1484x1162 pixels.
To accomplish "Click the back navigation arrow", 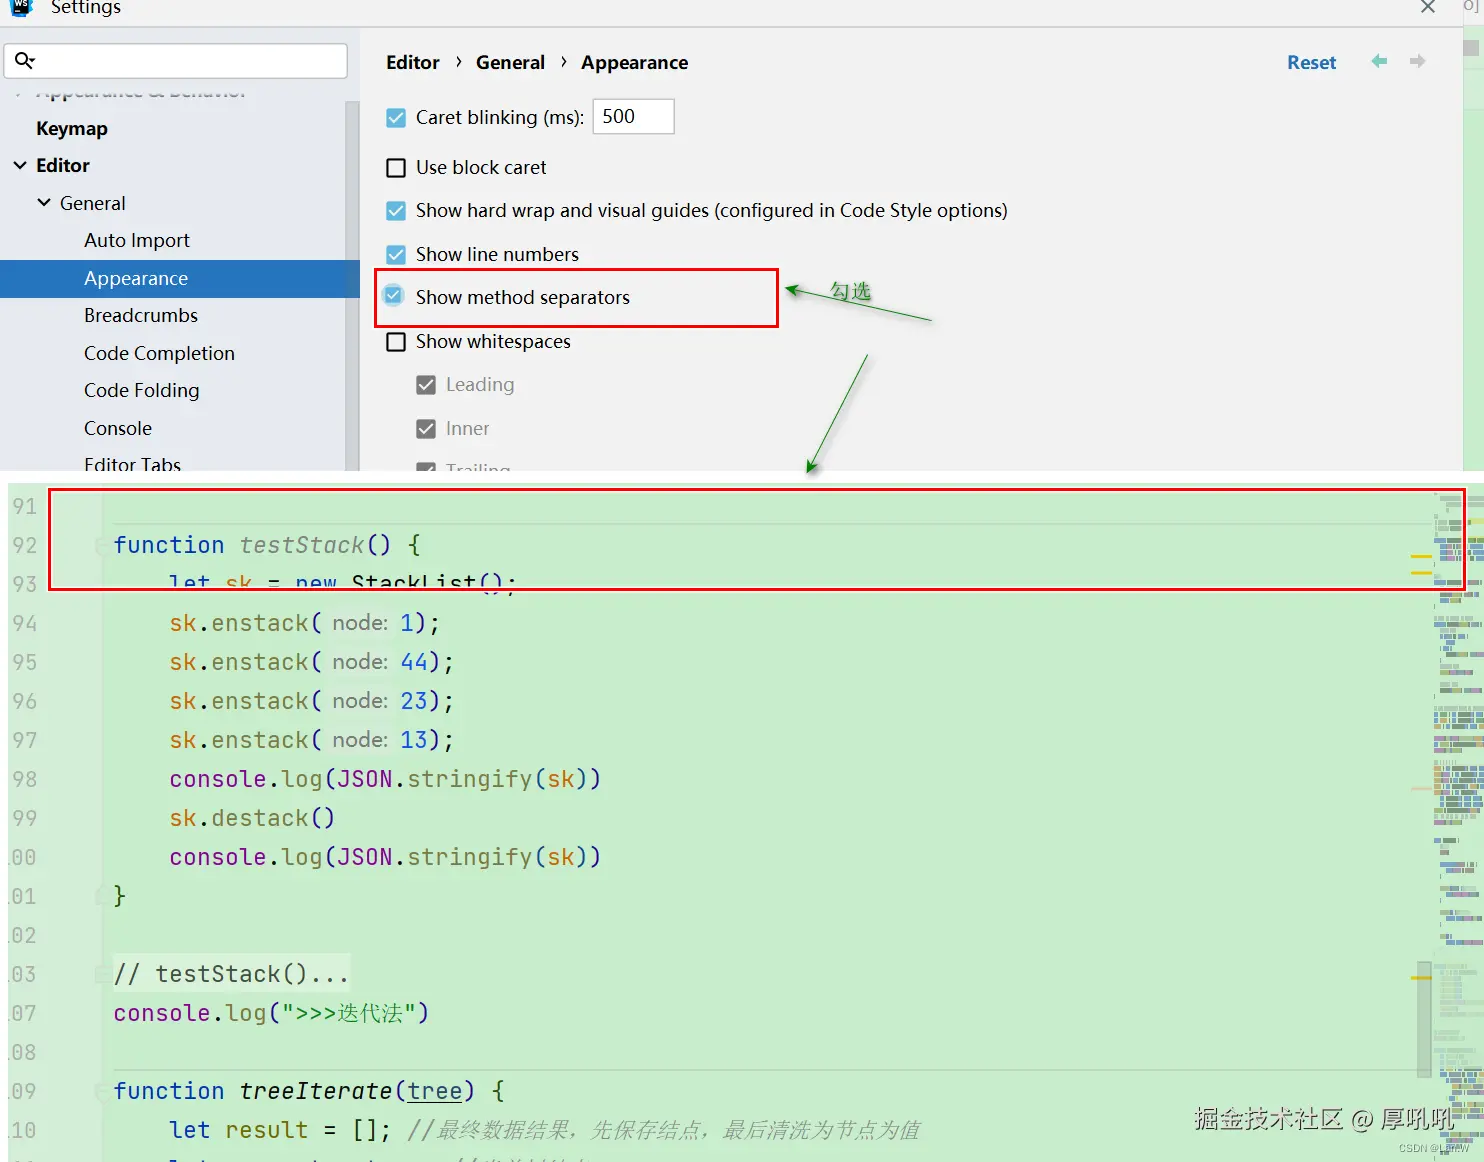I will [x=1379, y=61].
